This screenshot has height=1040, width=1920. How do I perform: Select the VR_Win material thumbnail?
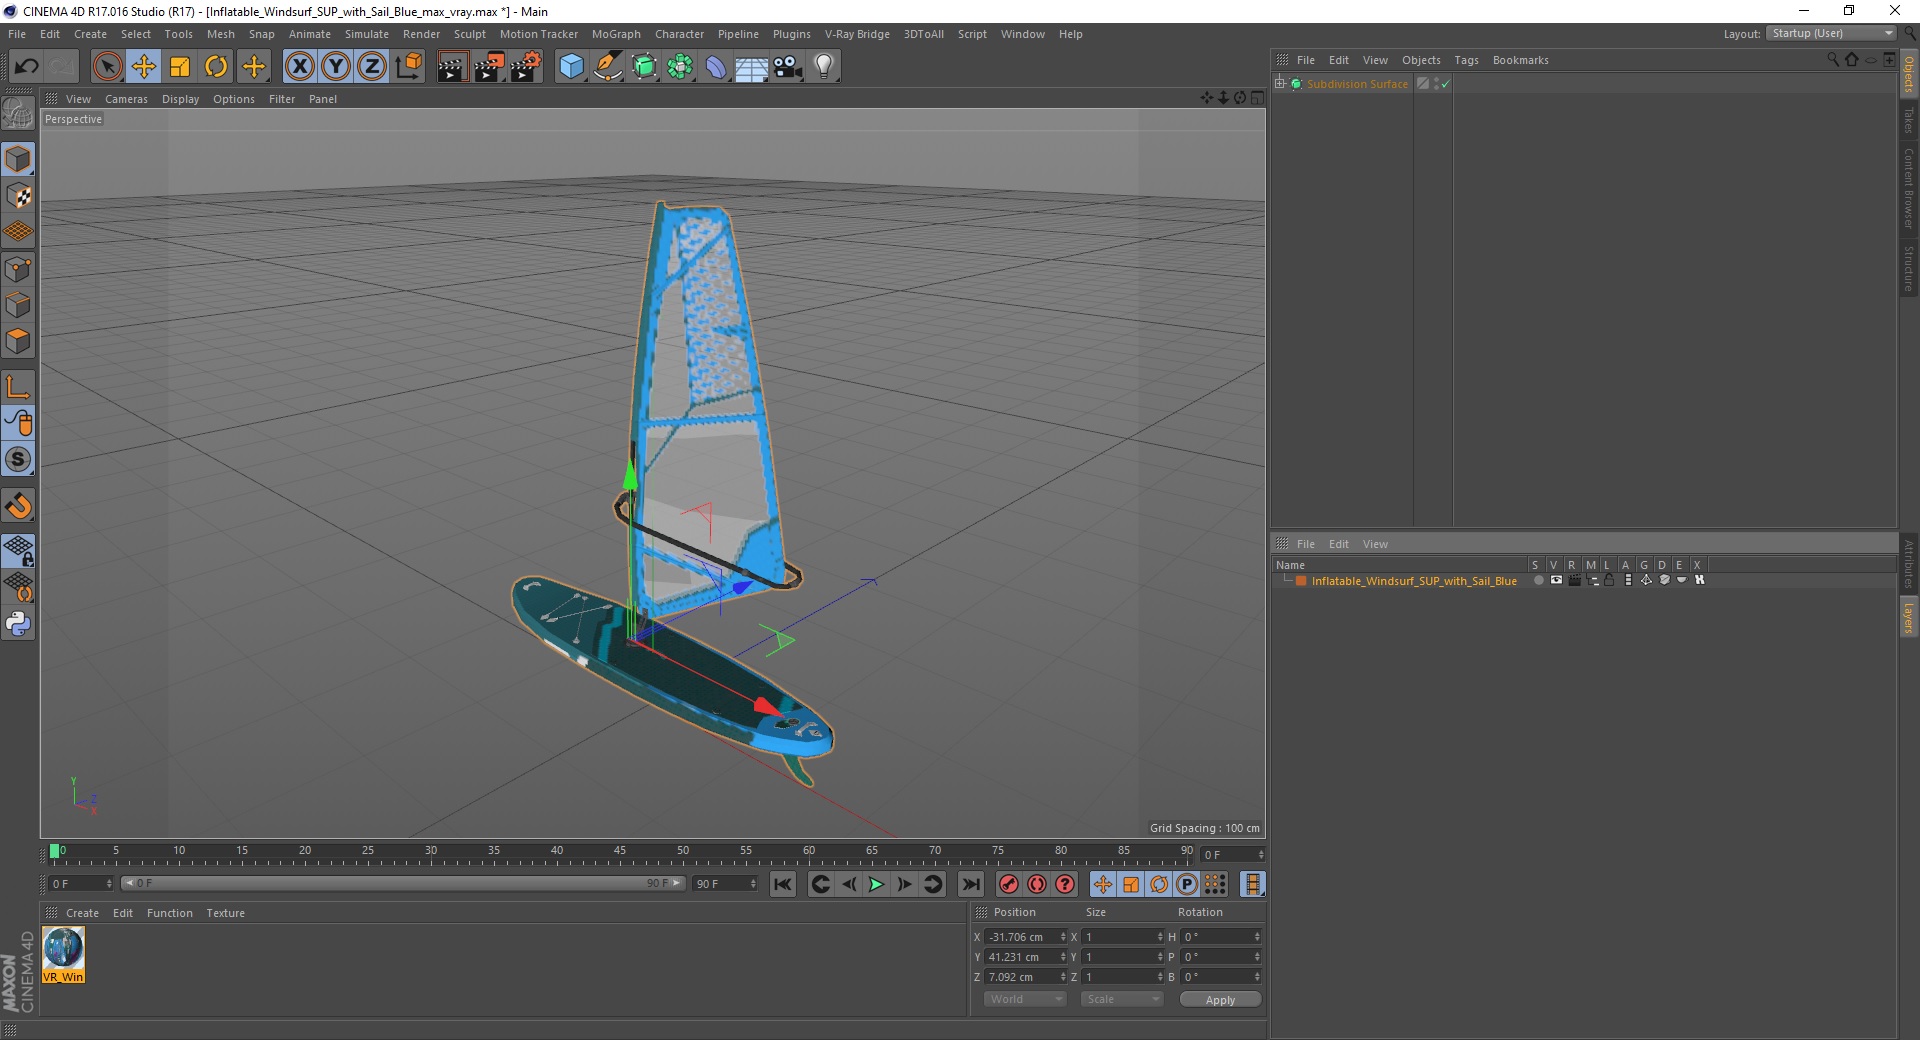click(64, 955)
